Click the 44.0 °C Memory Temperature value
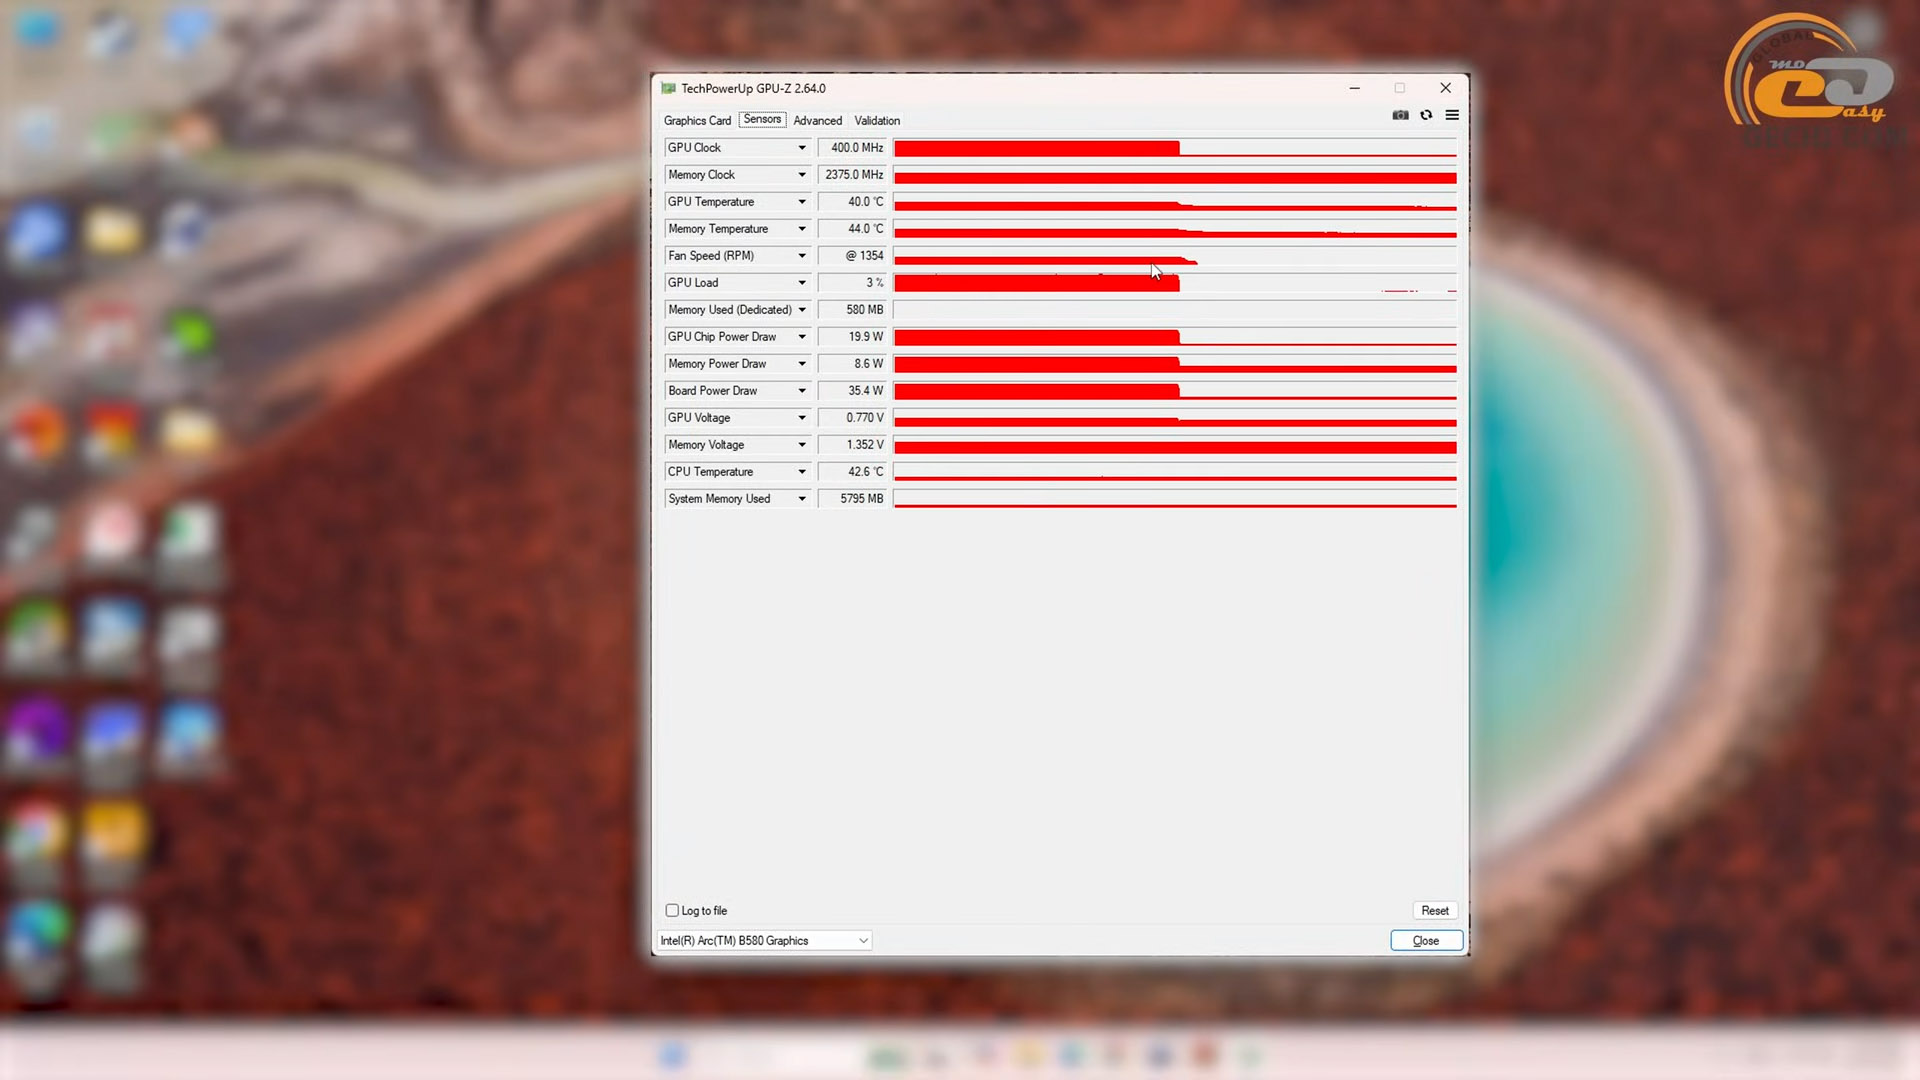This screenshot has width=1920, height=1080. point(852,229)
